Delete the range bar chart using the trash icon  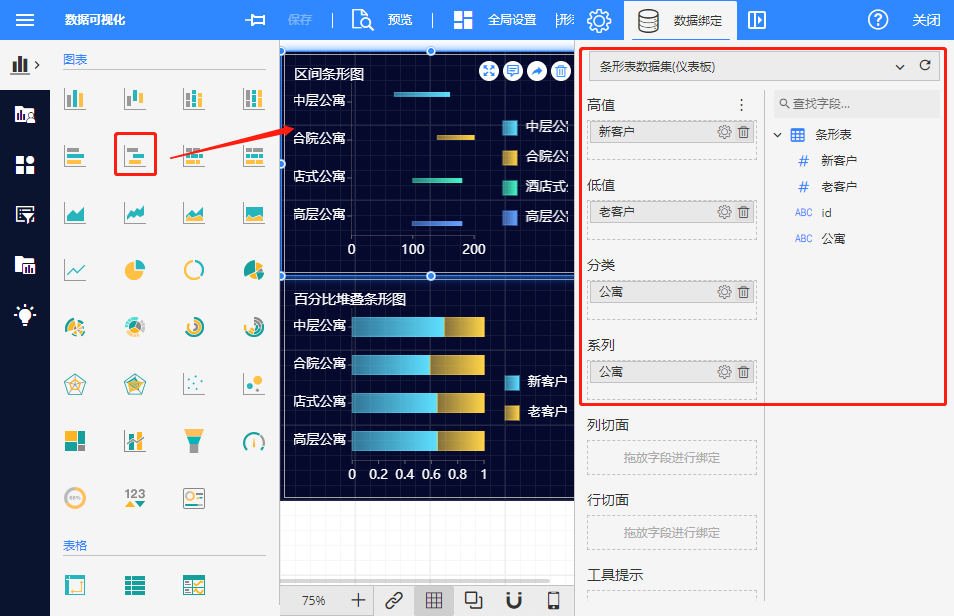click(561, 71)
